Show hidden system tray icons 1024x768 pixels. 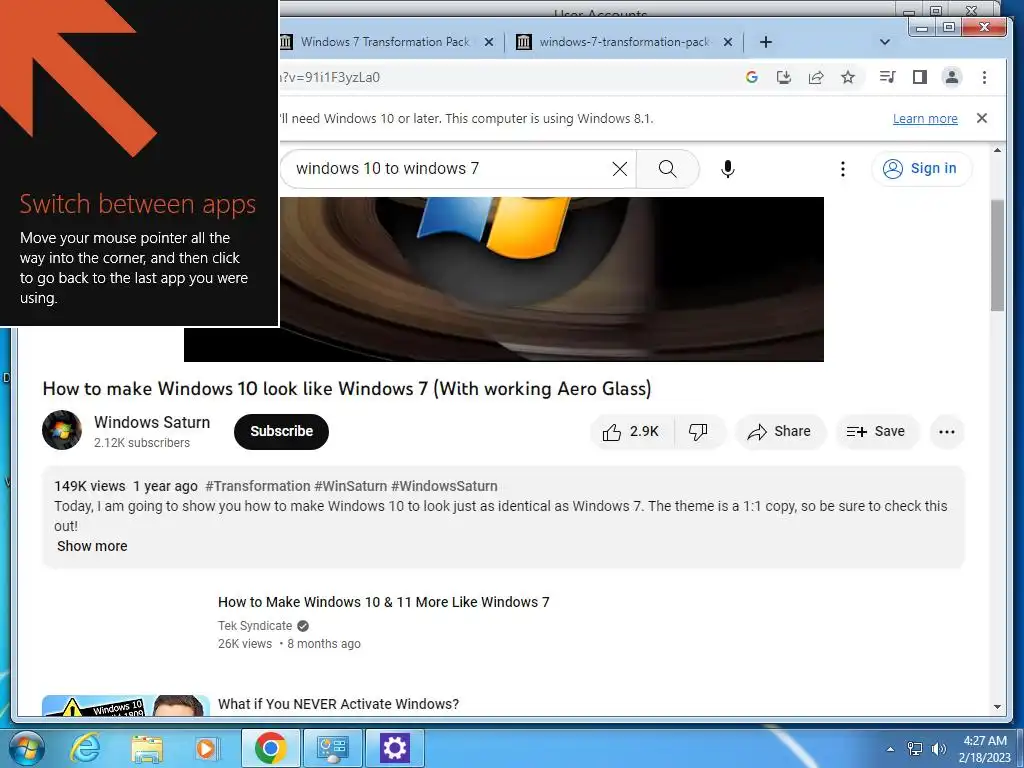[890, 749]
